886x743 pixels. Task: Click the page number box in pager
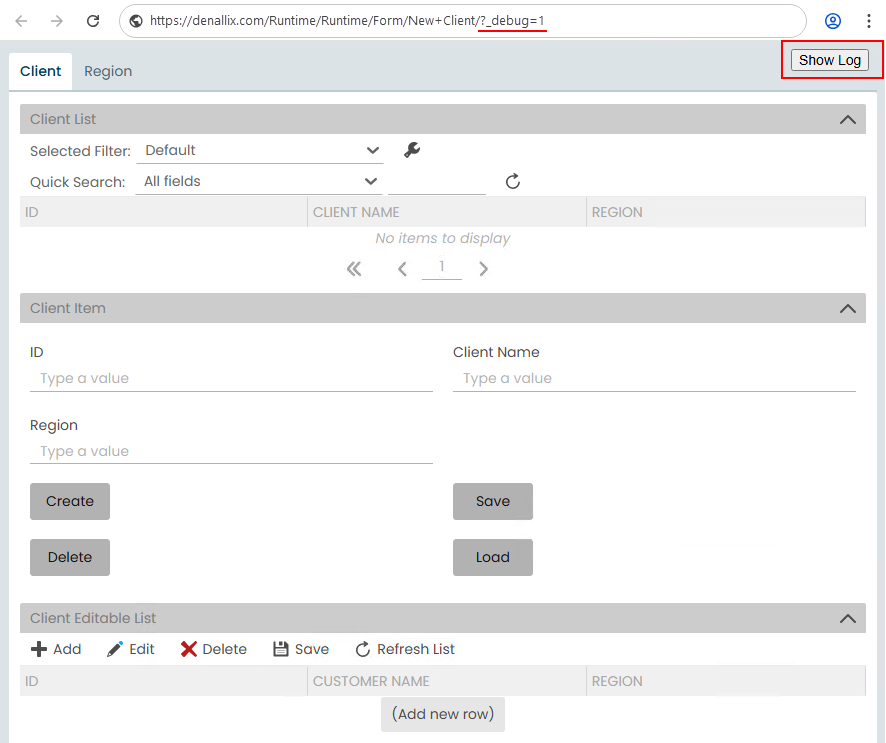click(x=442, y=267)
